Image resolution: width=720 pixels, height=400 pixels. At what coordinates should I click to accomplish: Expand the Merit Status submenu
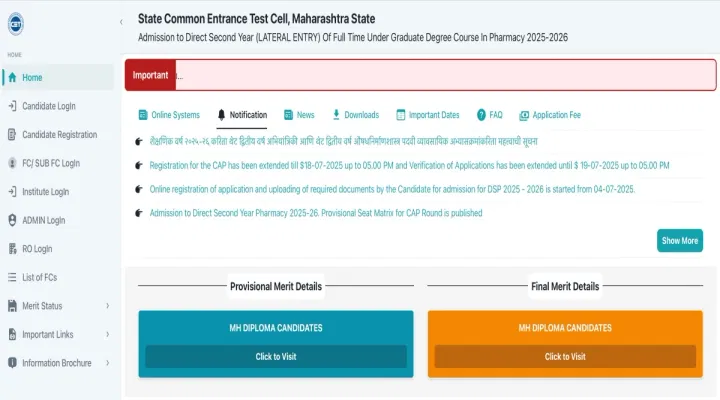click(x=107, y=306)
